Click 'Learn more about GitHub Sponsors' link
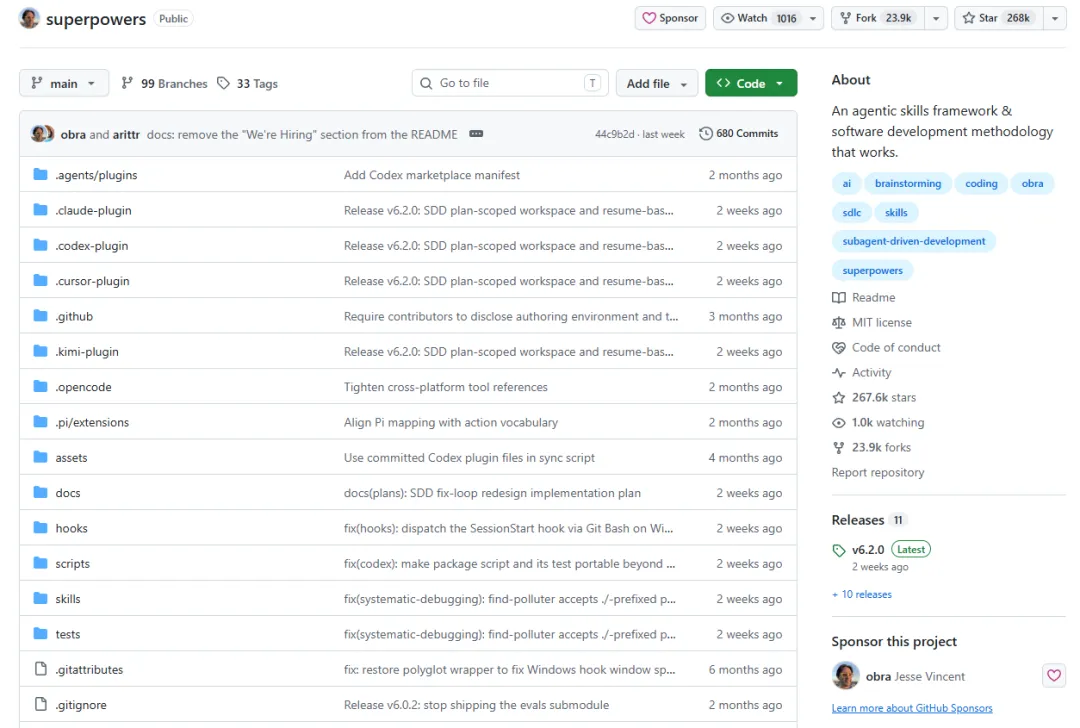 coord(912,708)
